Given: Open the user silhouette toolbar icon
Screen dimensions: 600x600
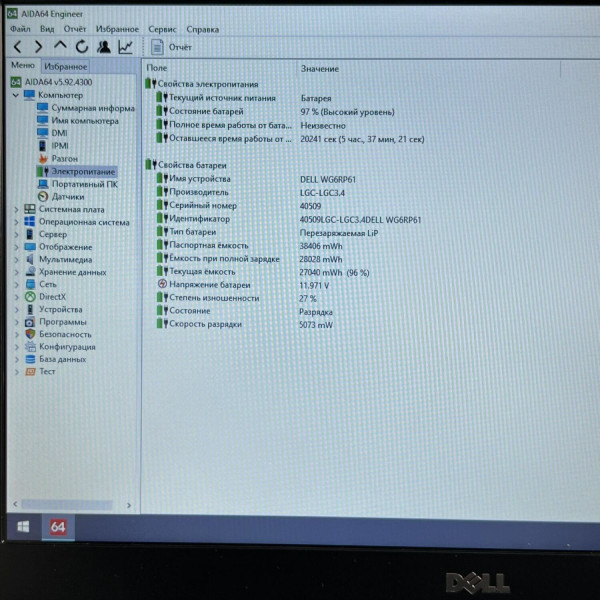Looking at the screenshot, I should pos(104,47).
